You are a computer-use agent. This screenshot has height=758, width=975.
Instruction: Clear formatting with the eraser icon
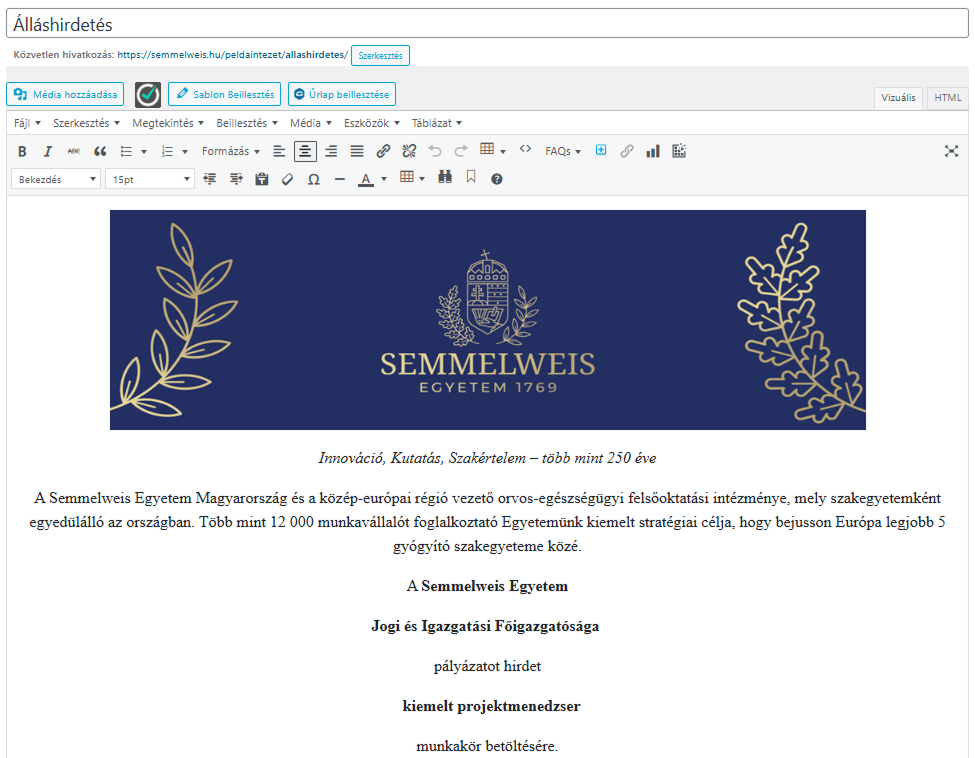(287, 179)
